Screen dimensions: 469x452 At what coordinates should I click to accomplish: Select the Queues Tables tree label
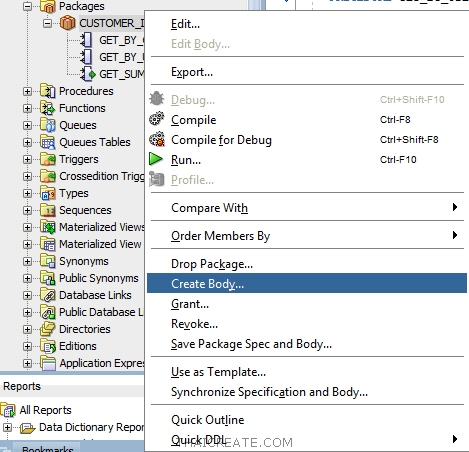coord(95,142)
